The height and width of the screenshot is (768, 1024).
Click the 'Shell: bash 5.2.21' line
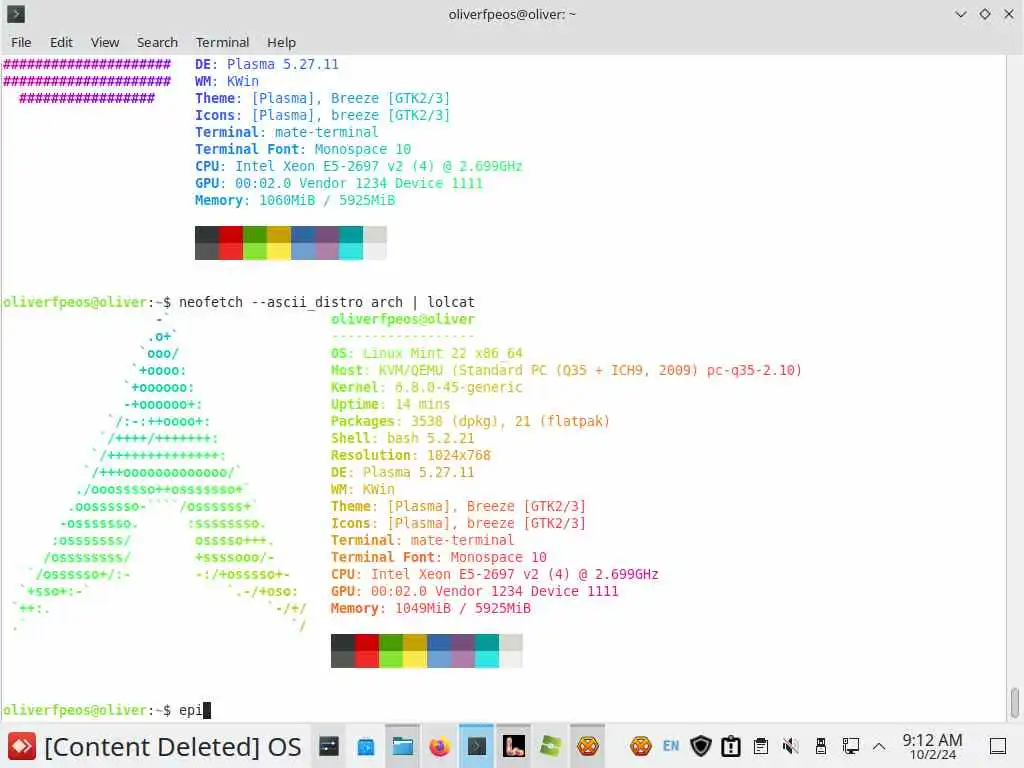(402, 438)
